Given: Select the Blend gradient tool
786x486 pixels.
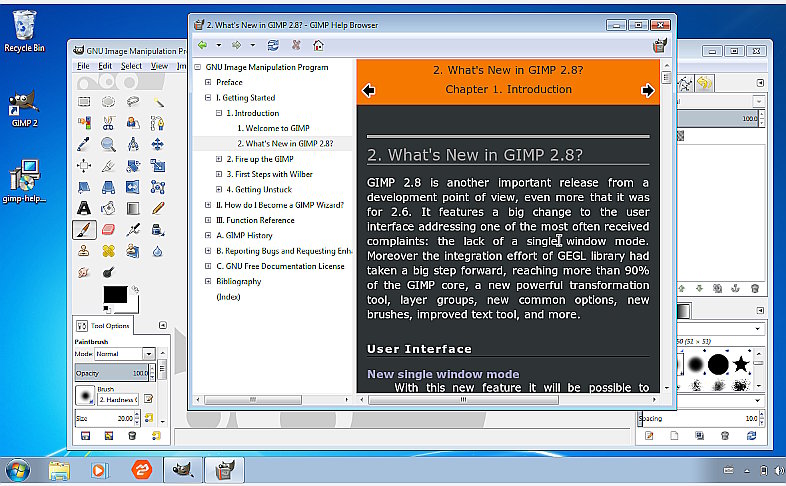Looking at the screenshot, I should coord(133,208).
